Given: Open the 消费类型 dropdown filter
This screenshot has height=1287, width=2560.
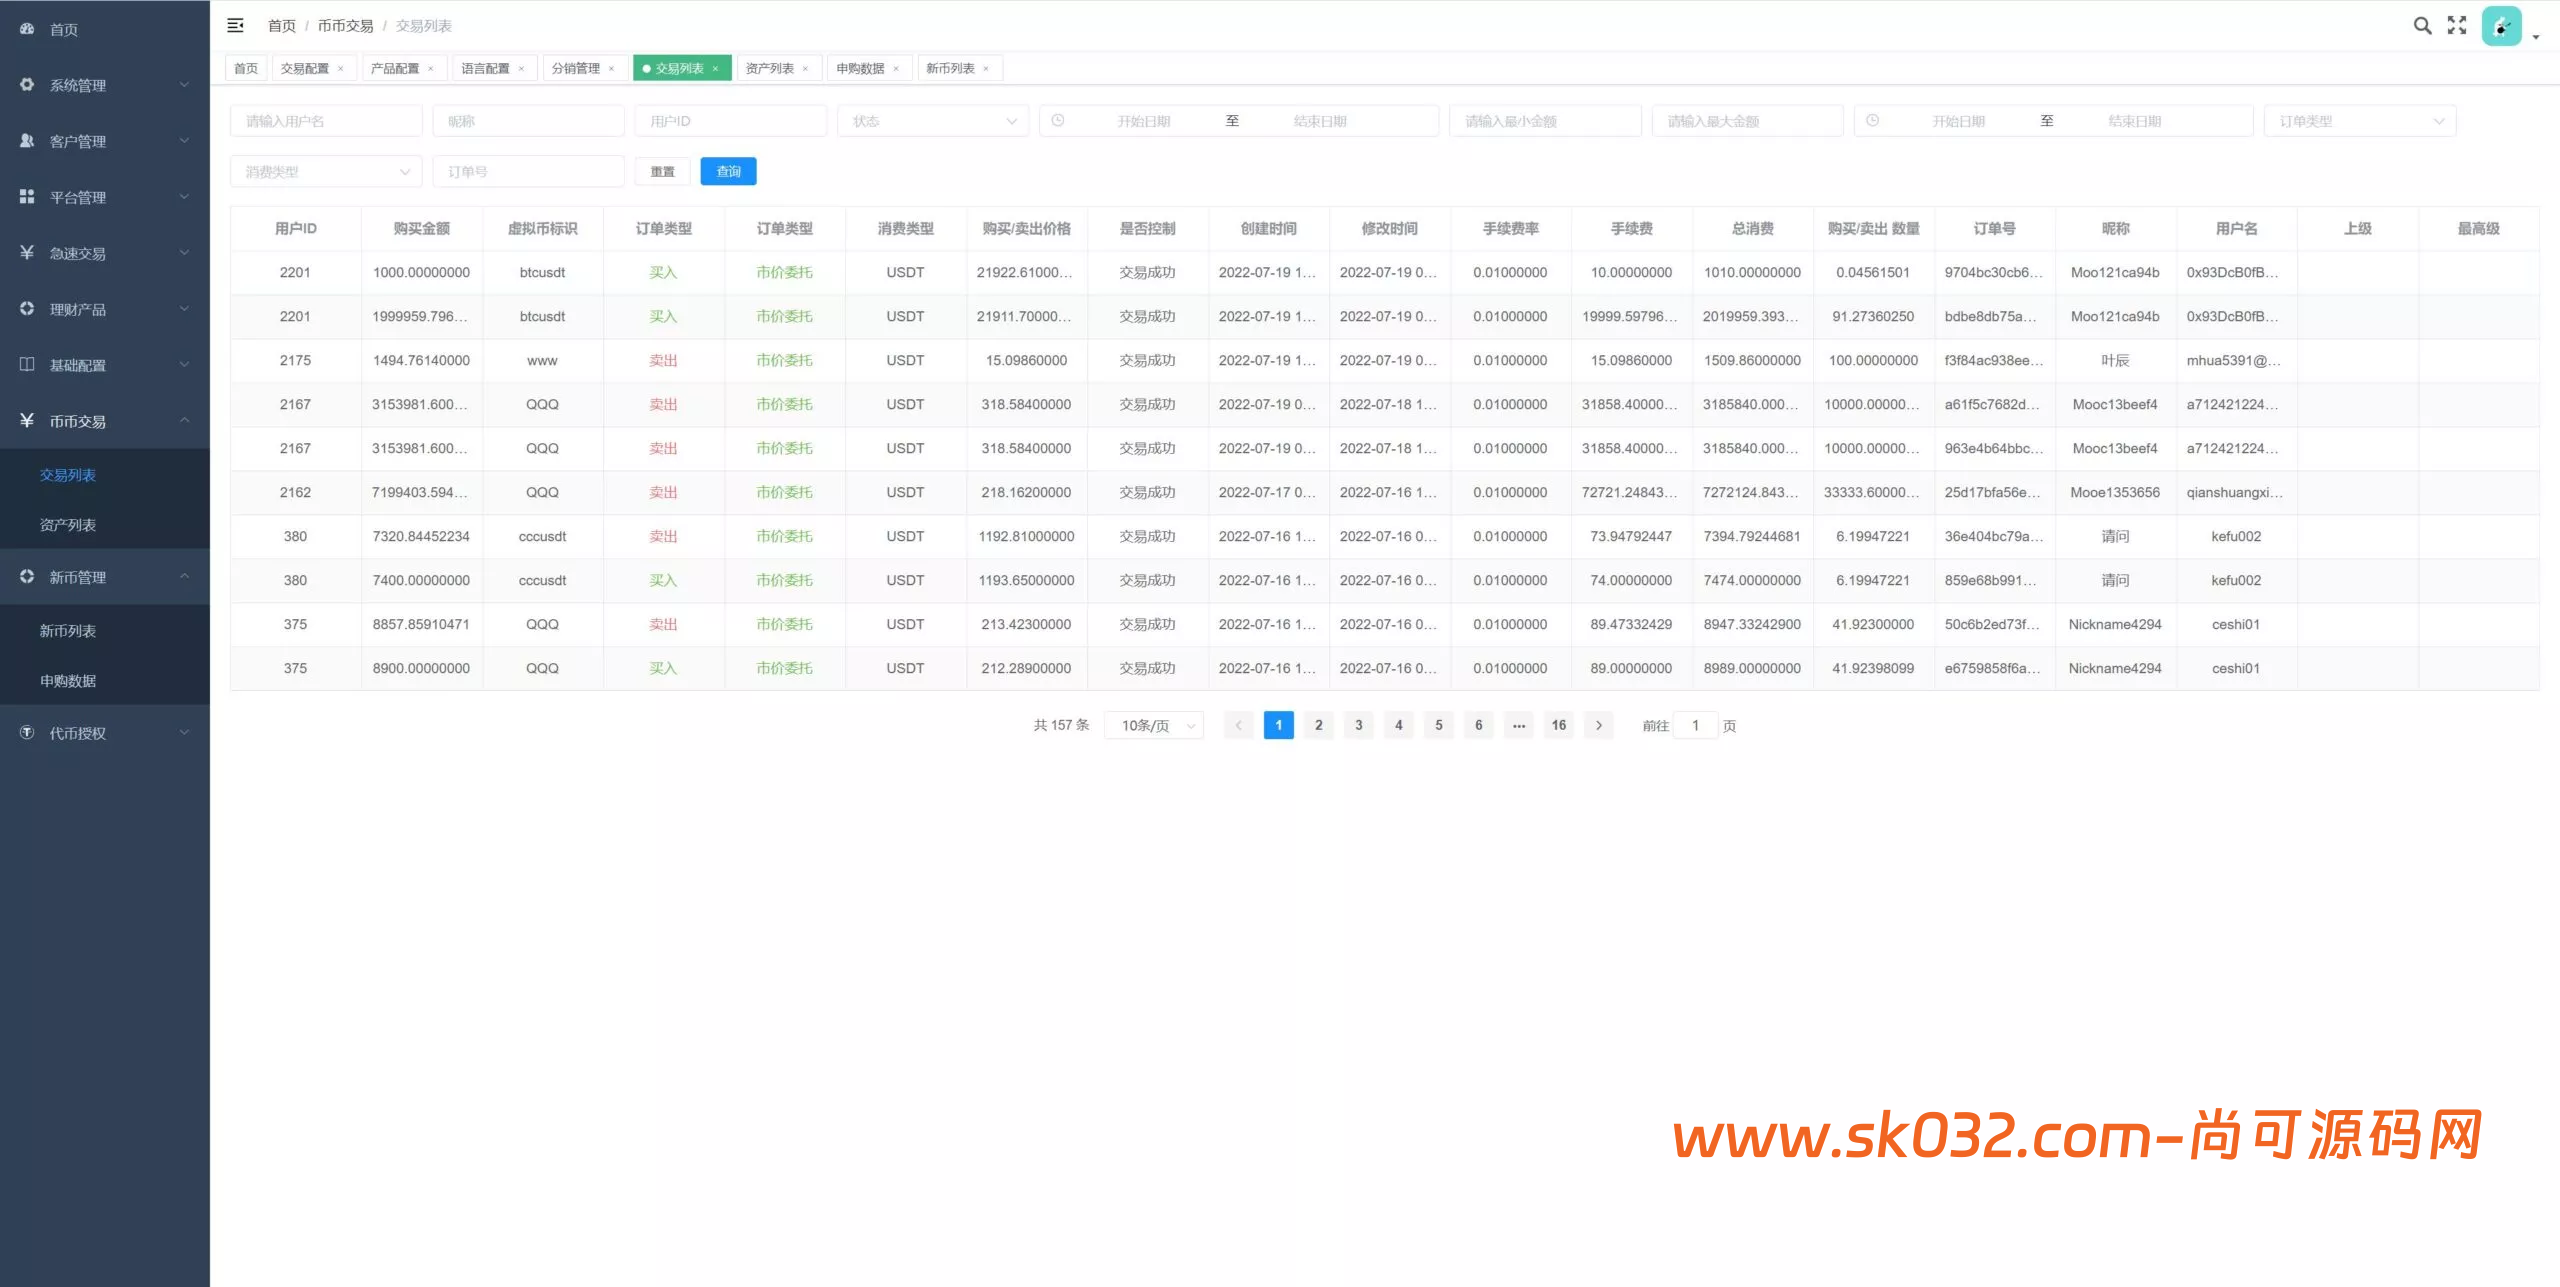Looking at the screenshot, I should pos(326,172).
